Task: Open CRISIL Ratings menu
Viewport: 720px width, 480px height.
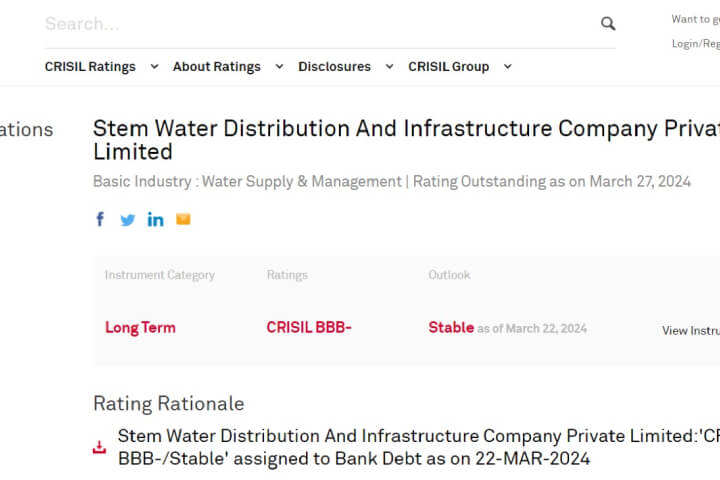Action: pyautogui.click(x=90, y=67)
